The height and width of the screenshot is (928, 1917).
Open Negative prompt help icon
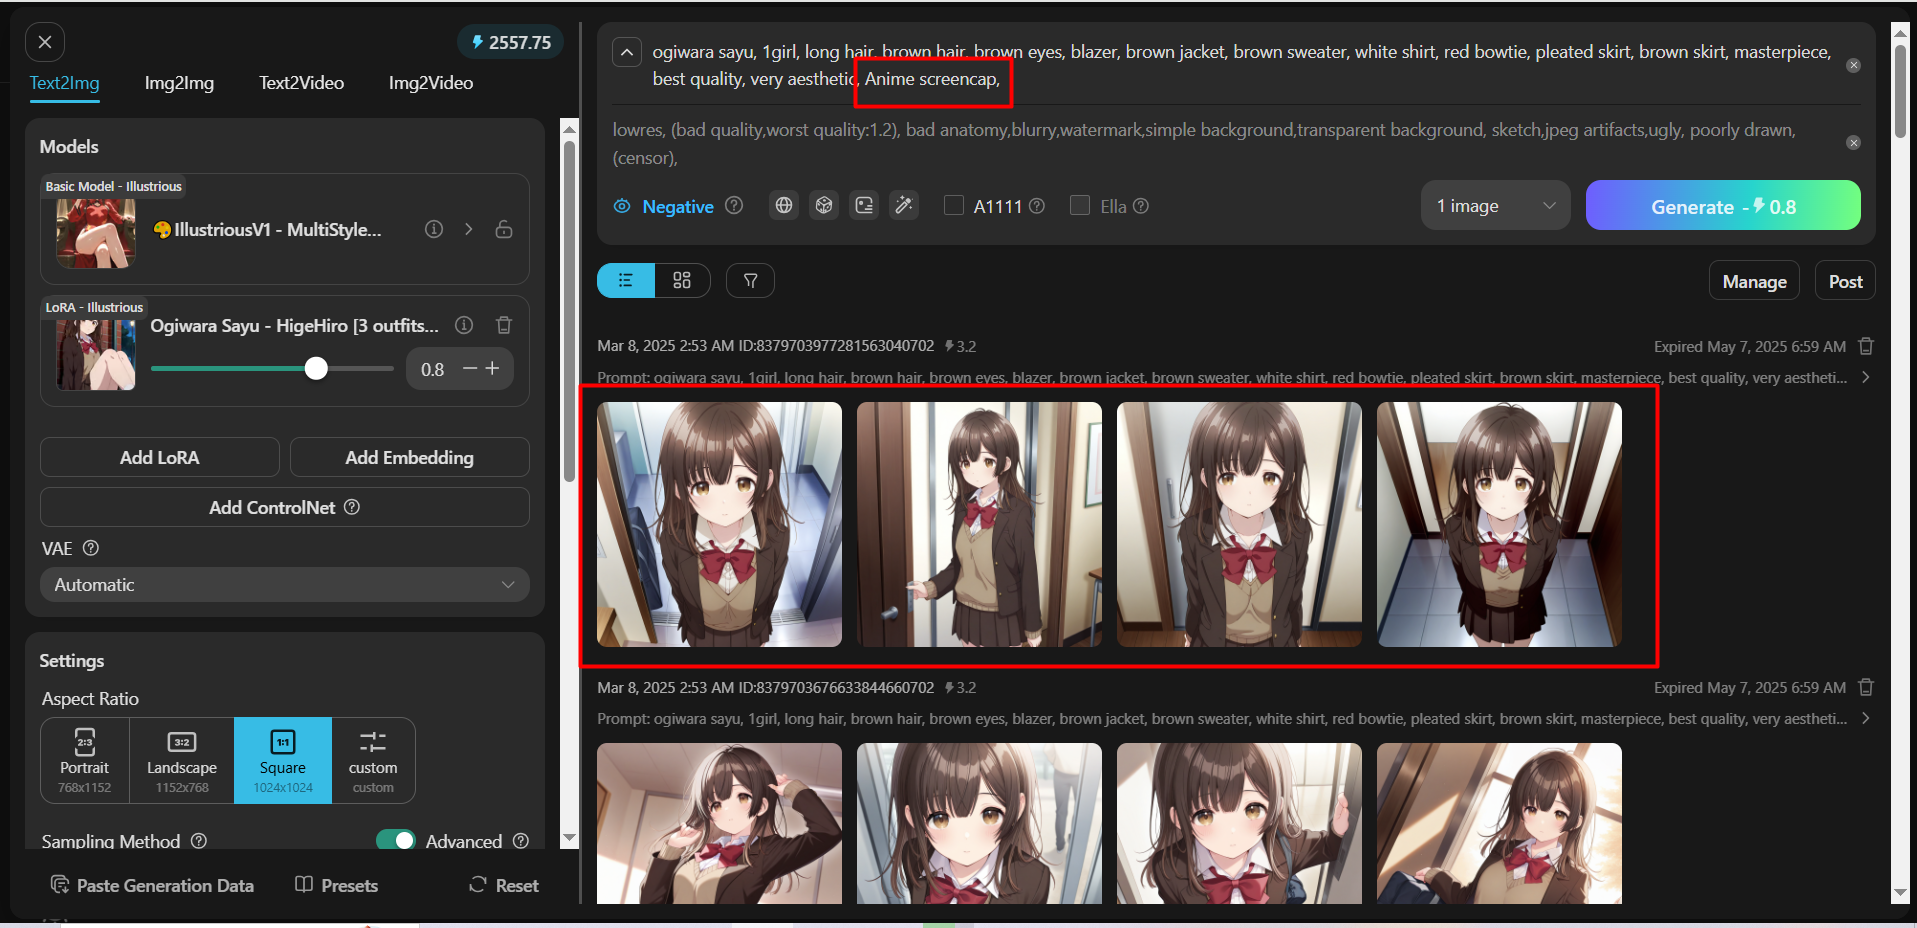(734, 205)
